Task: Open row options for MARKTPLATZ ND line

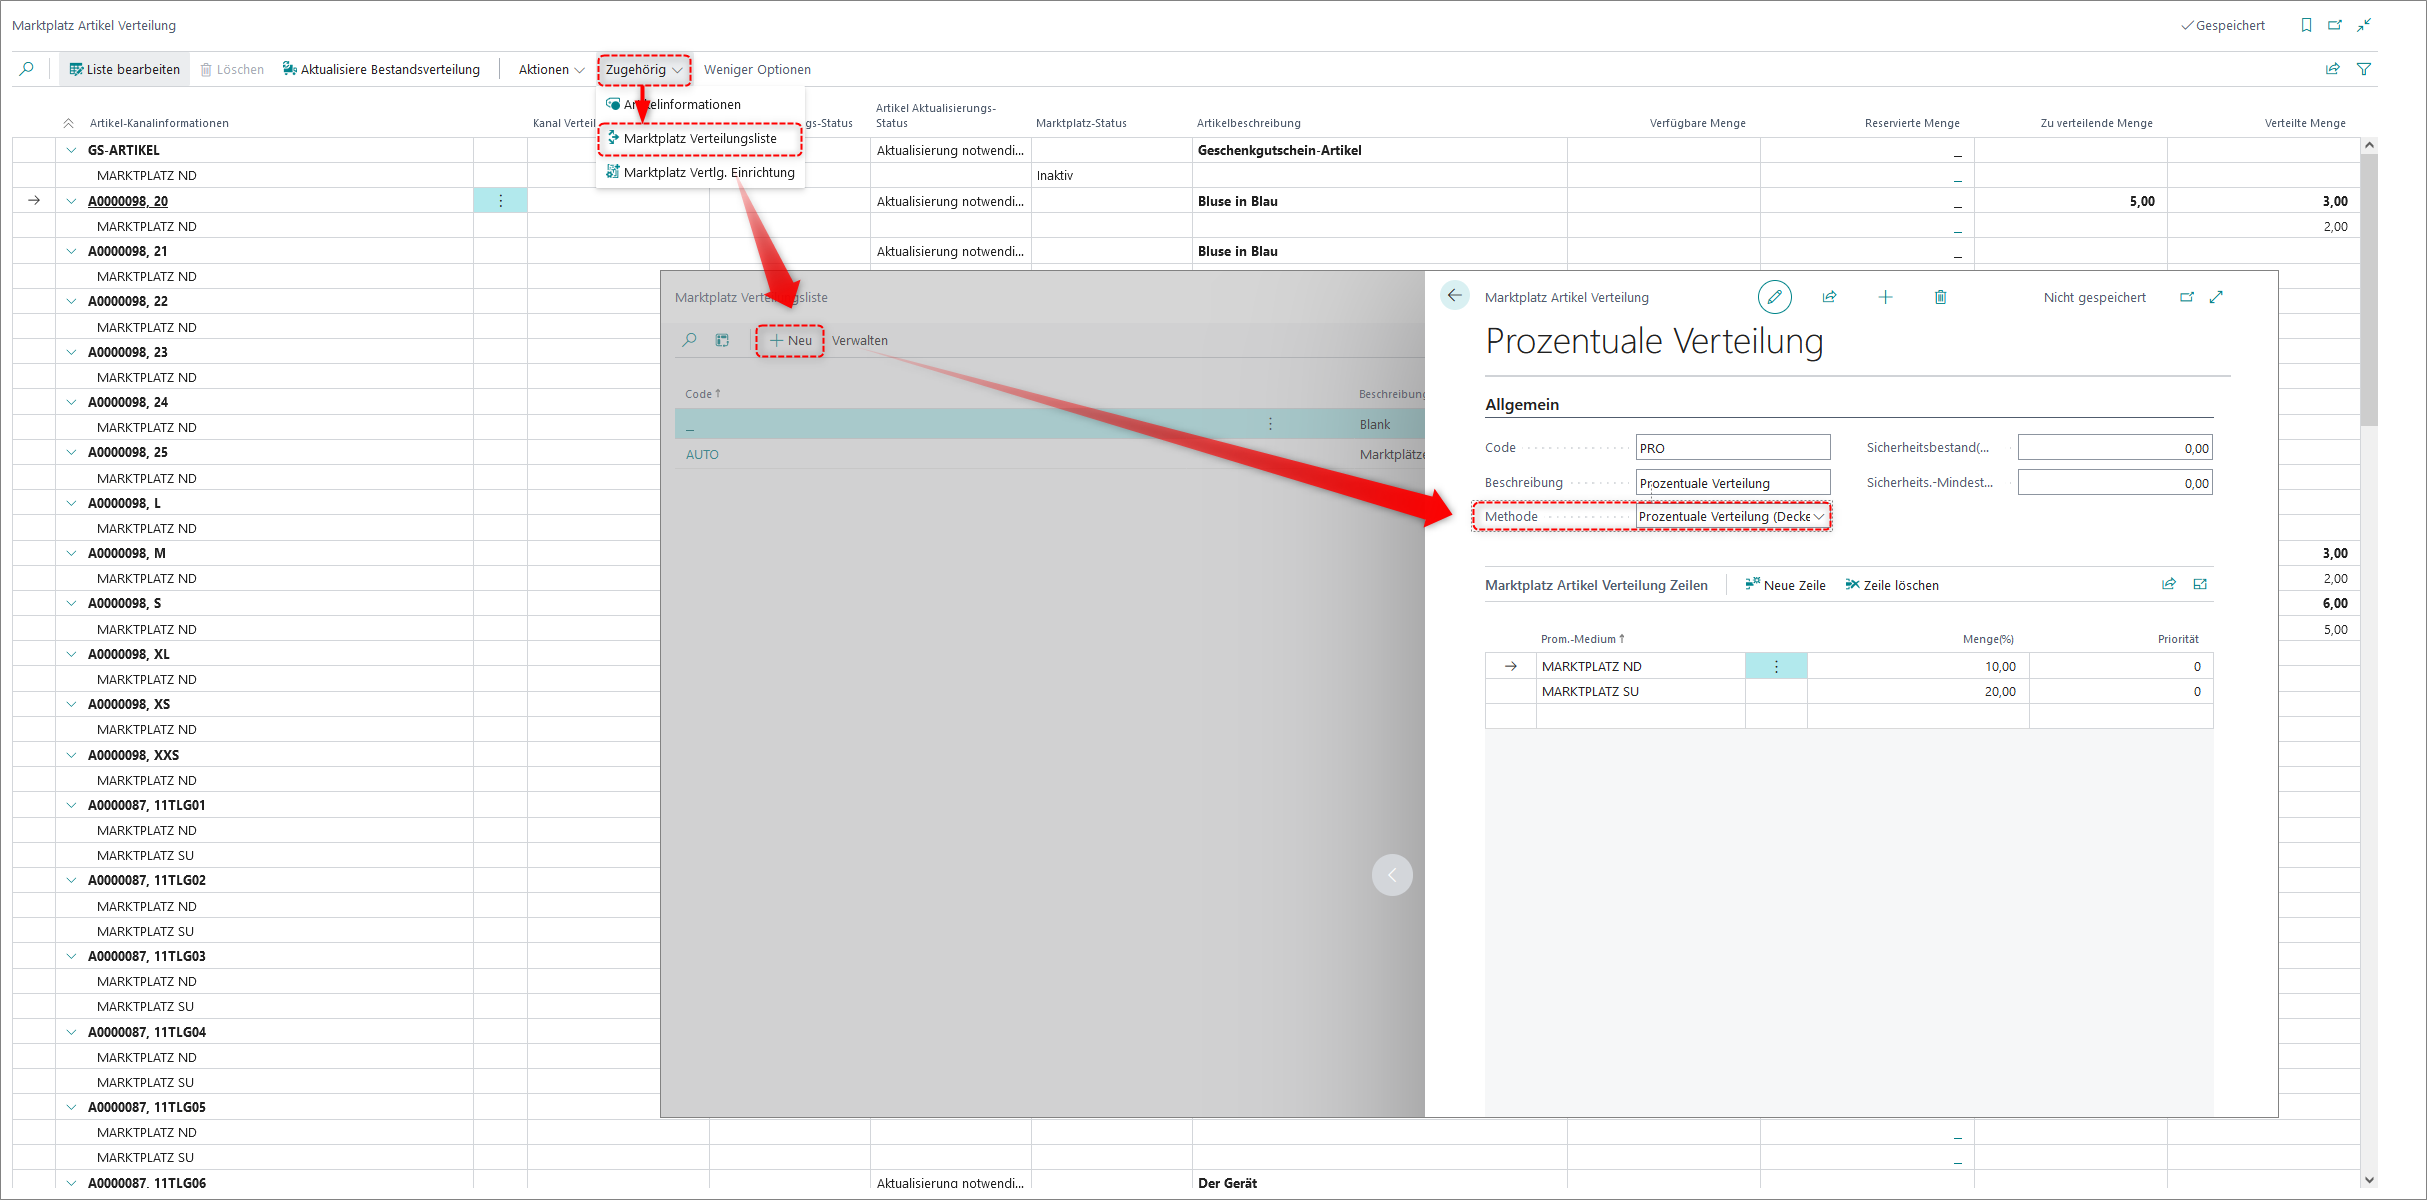Action: (1776, 666)
